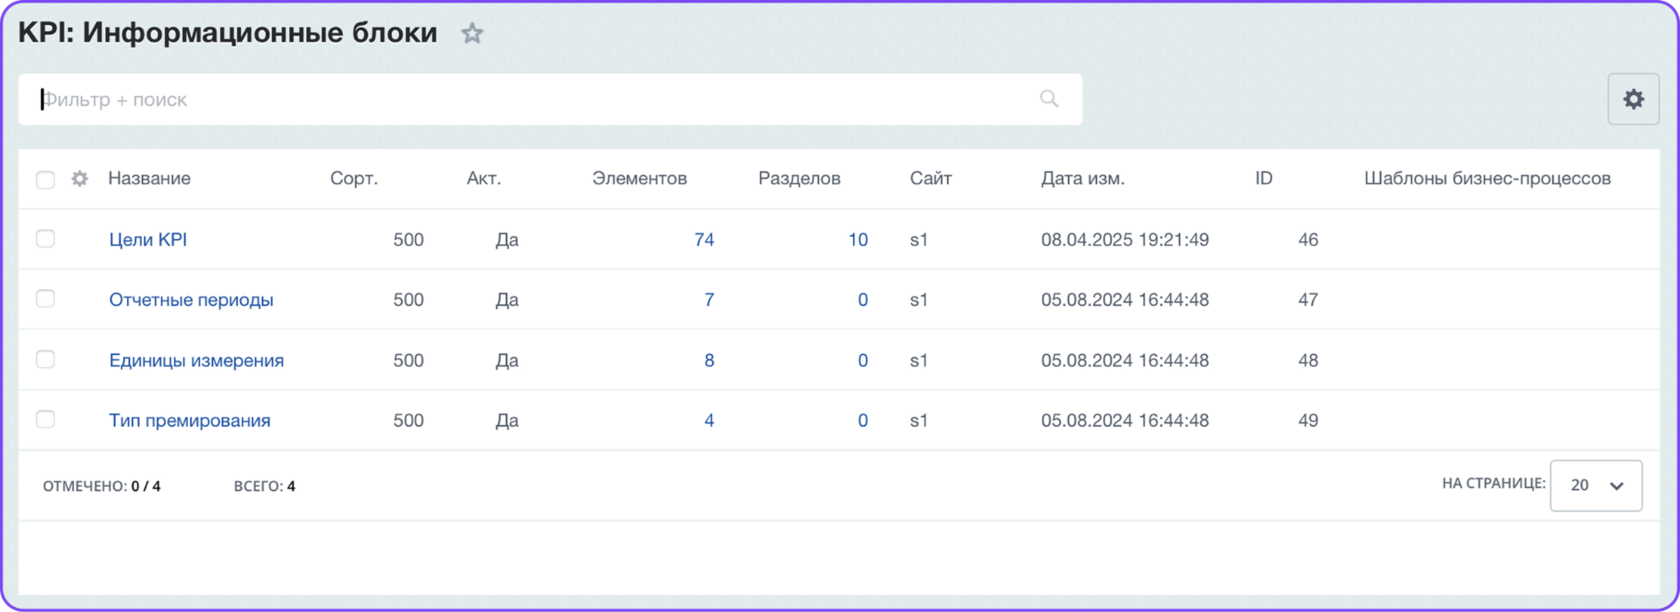Open the Тип премирования information block
Image resolution: width=1680 pixels, height=612 pixels.
[x=189, y=421]
